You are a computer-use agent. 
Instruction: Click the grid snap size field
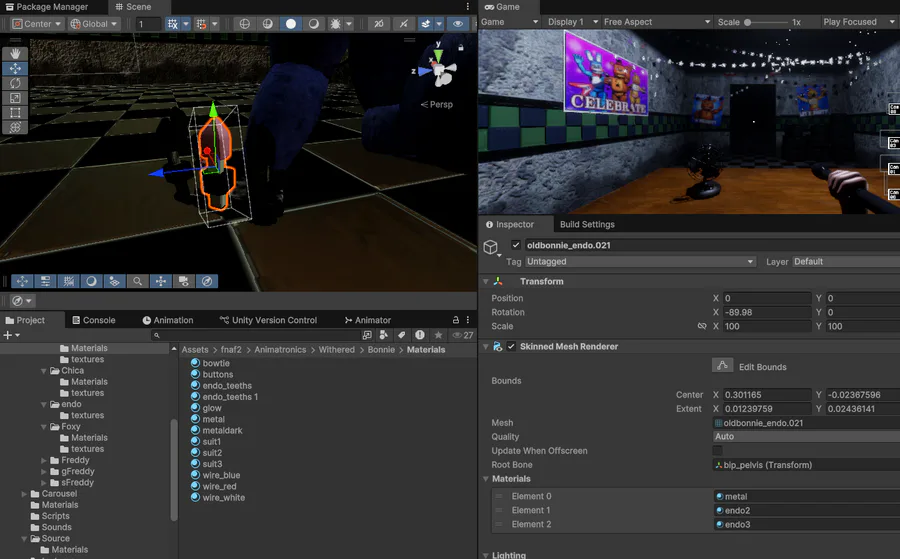(x=148, y=24)
